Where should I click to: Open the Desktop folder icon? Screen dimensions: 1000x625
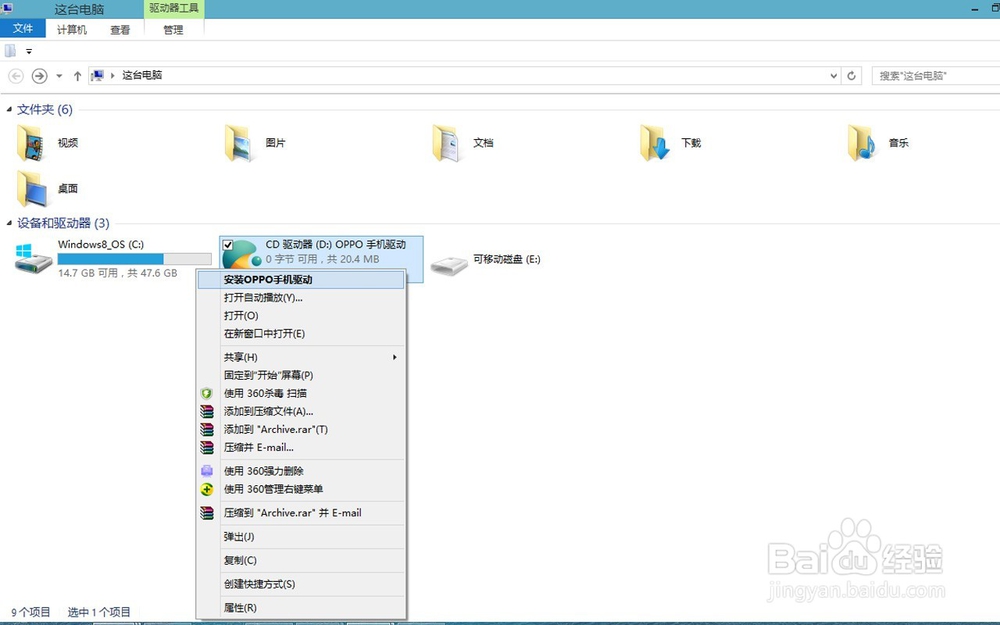(x=32, y=189)
